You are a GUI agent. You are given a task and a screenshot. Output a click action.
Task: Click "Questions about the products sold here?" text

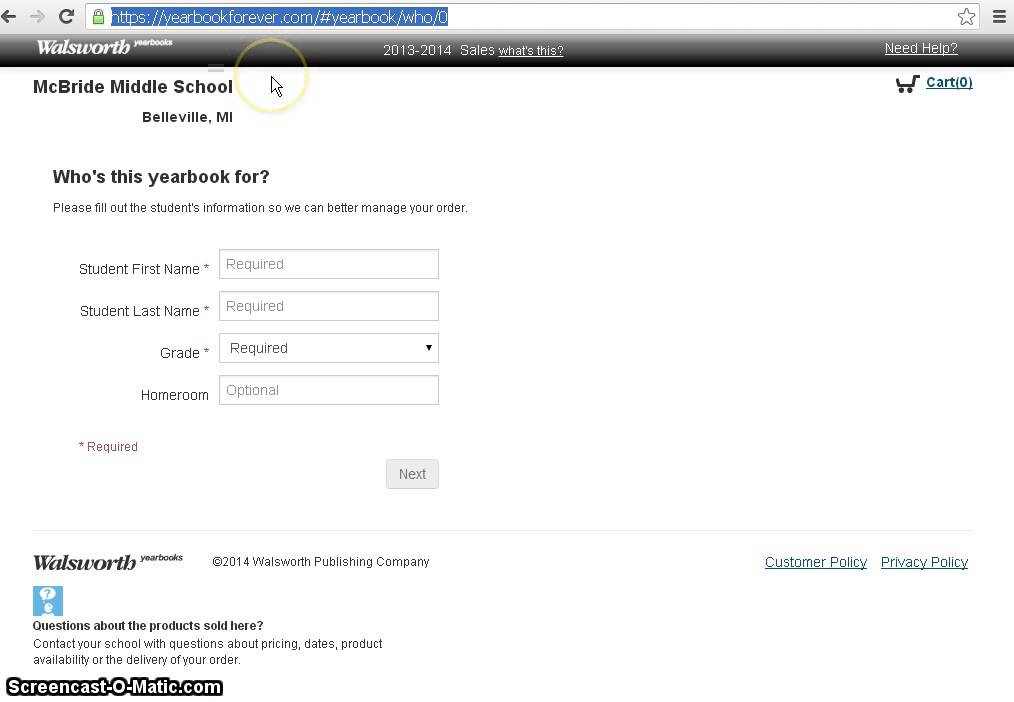pyautogui.click(x=148, y=626)
